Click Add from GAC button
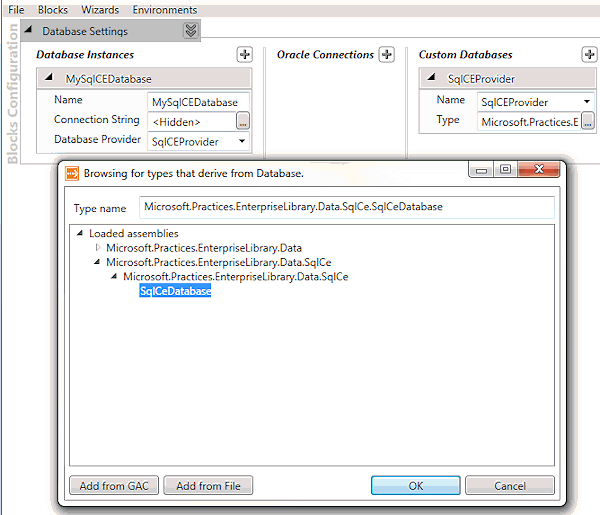Screen dimensions: 600x515 (x=114, y=486)
